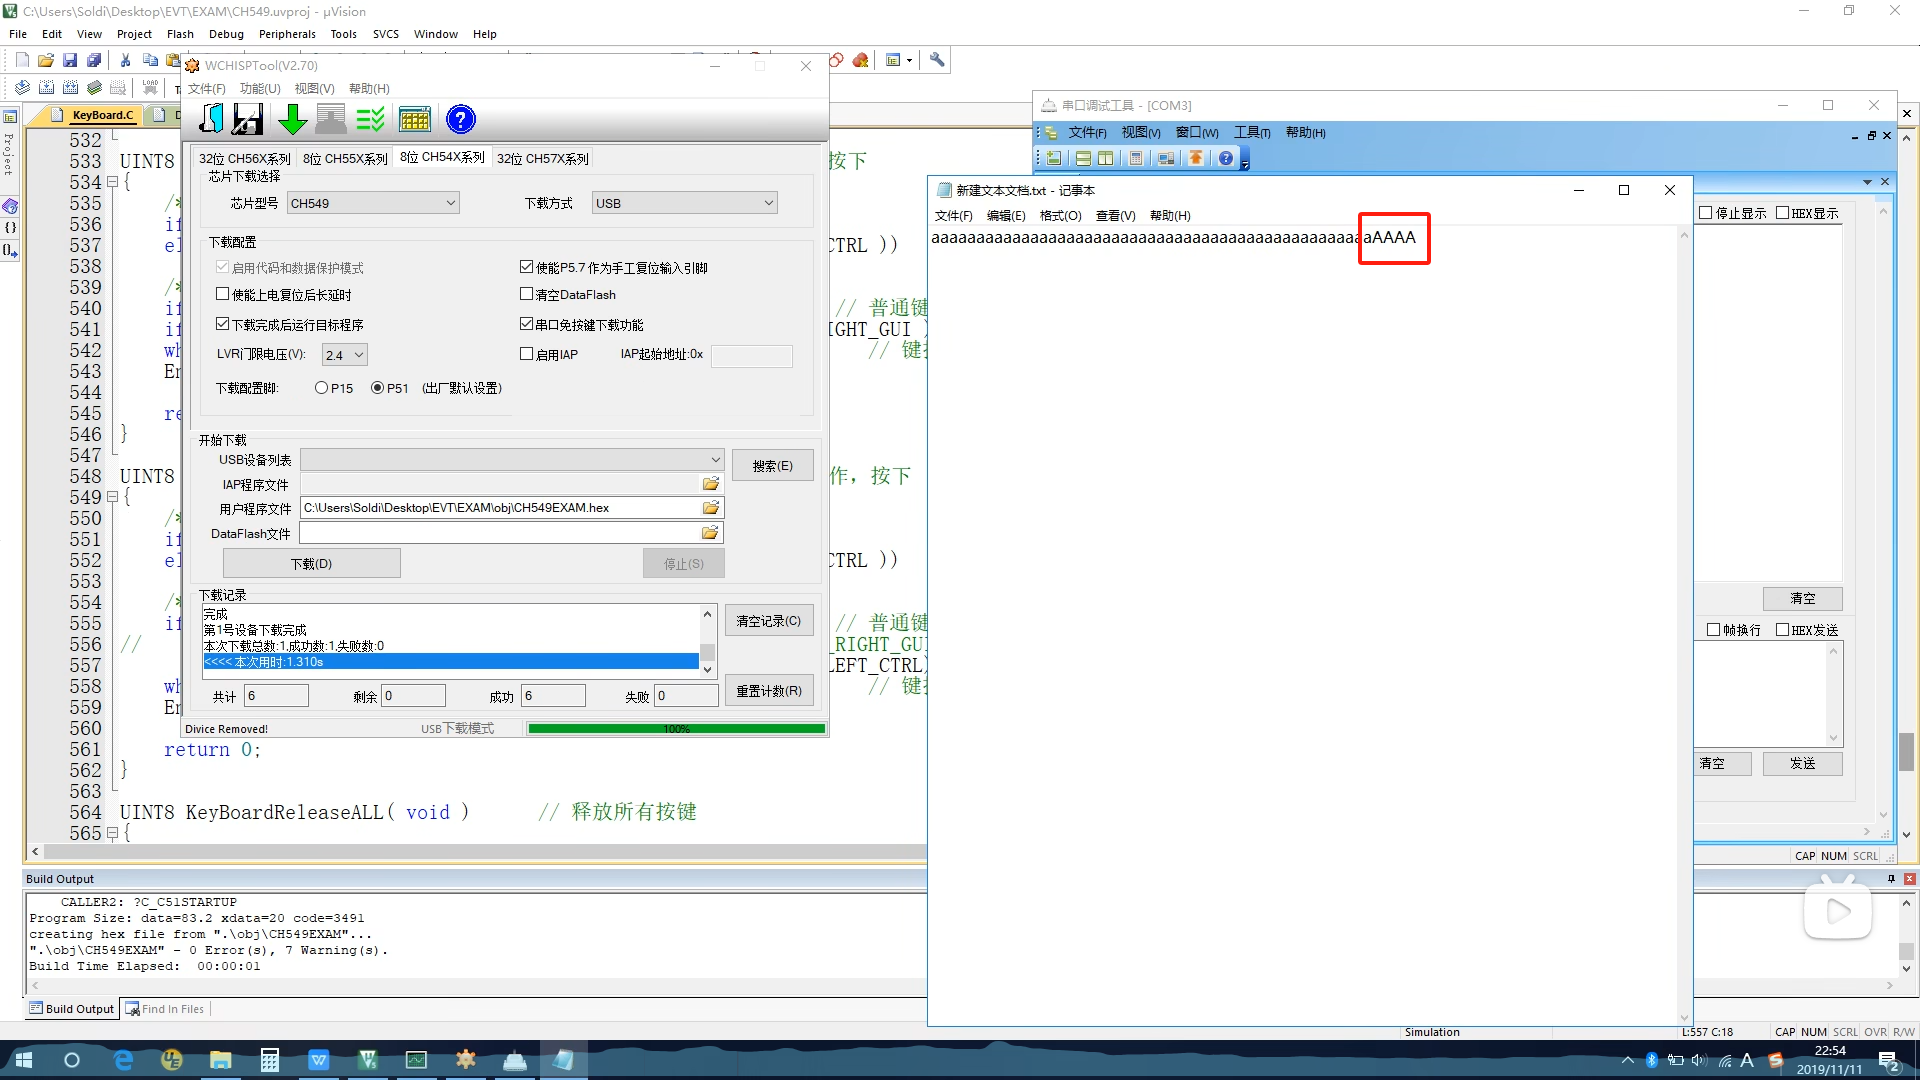Click the wrench configuration icon in µVision toolbar

[937, 60]
